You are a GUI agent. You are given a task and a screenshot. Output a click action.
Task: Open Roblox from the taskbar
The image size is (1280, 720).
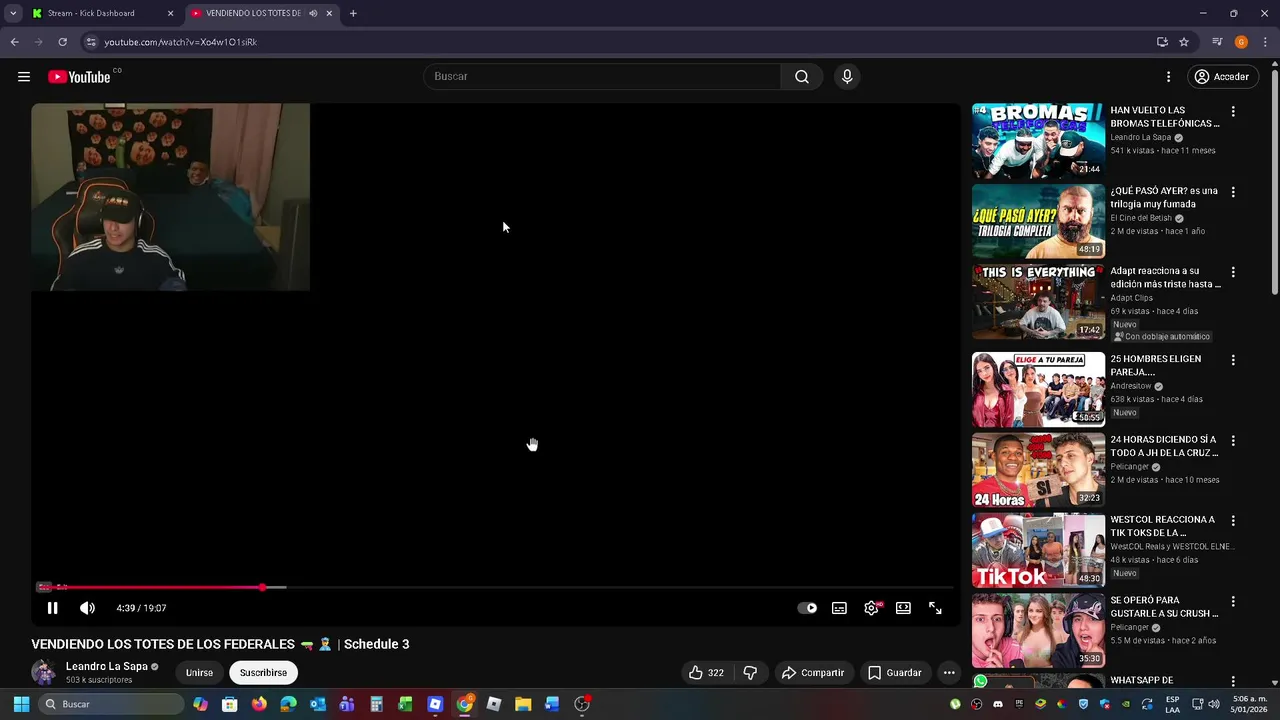pyautogui.click(x=494, y=704)
